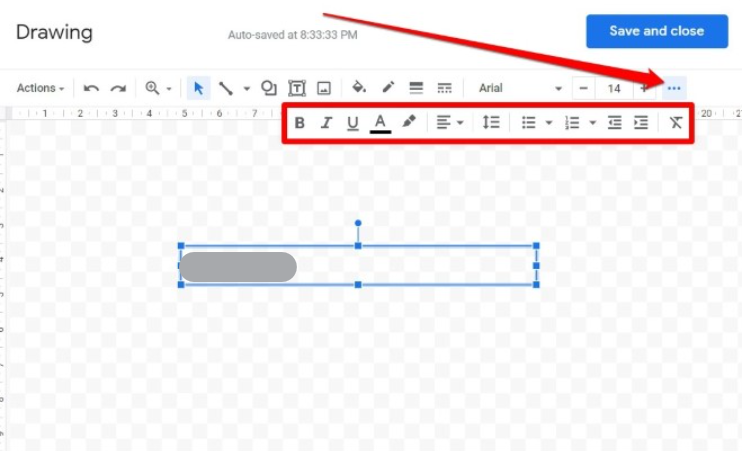Toggle Bold formatting

[x=299, y=123]
